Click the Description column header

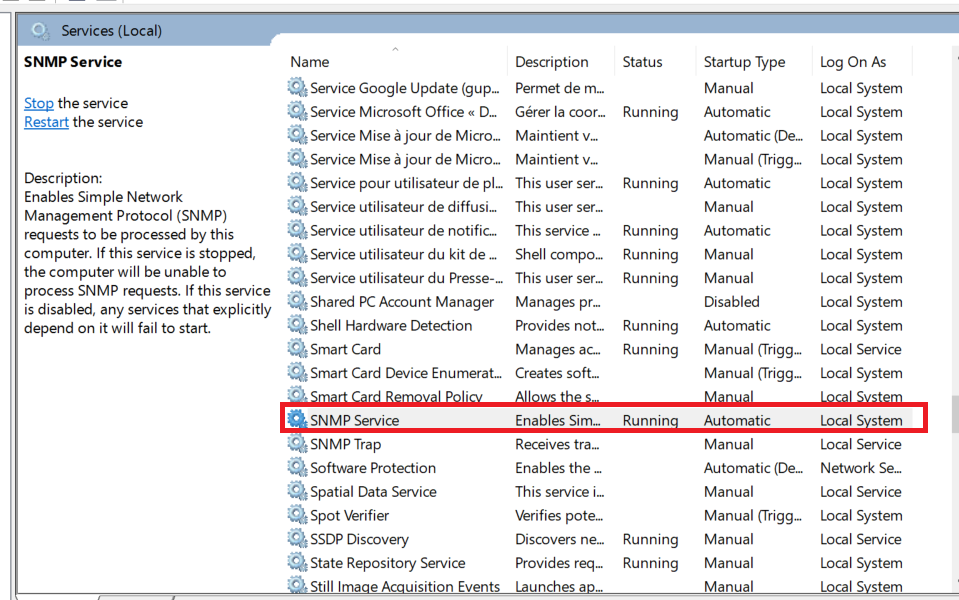point(551,62)
